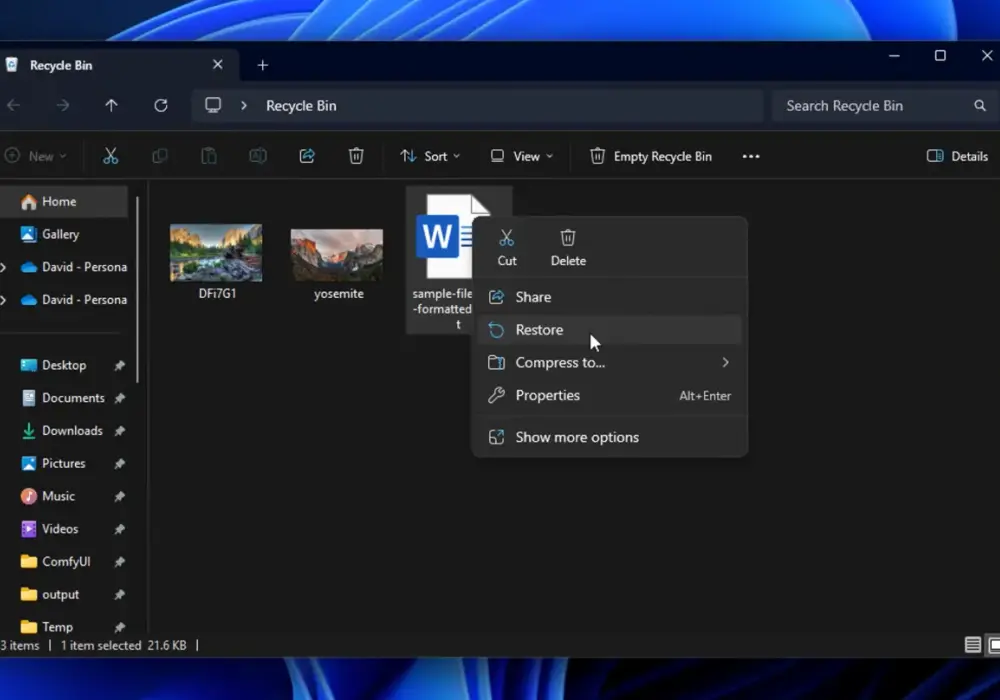Open the See more ellipsis menu
The image size is (1000, 700).
(x=751, y=156)
